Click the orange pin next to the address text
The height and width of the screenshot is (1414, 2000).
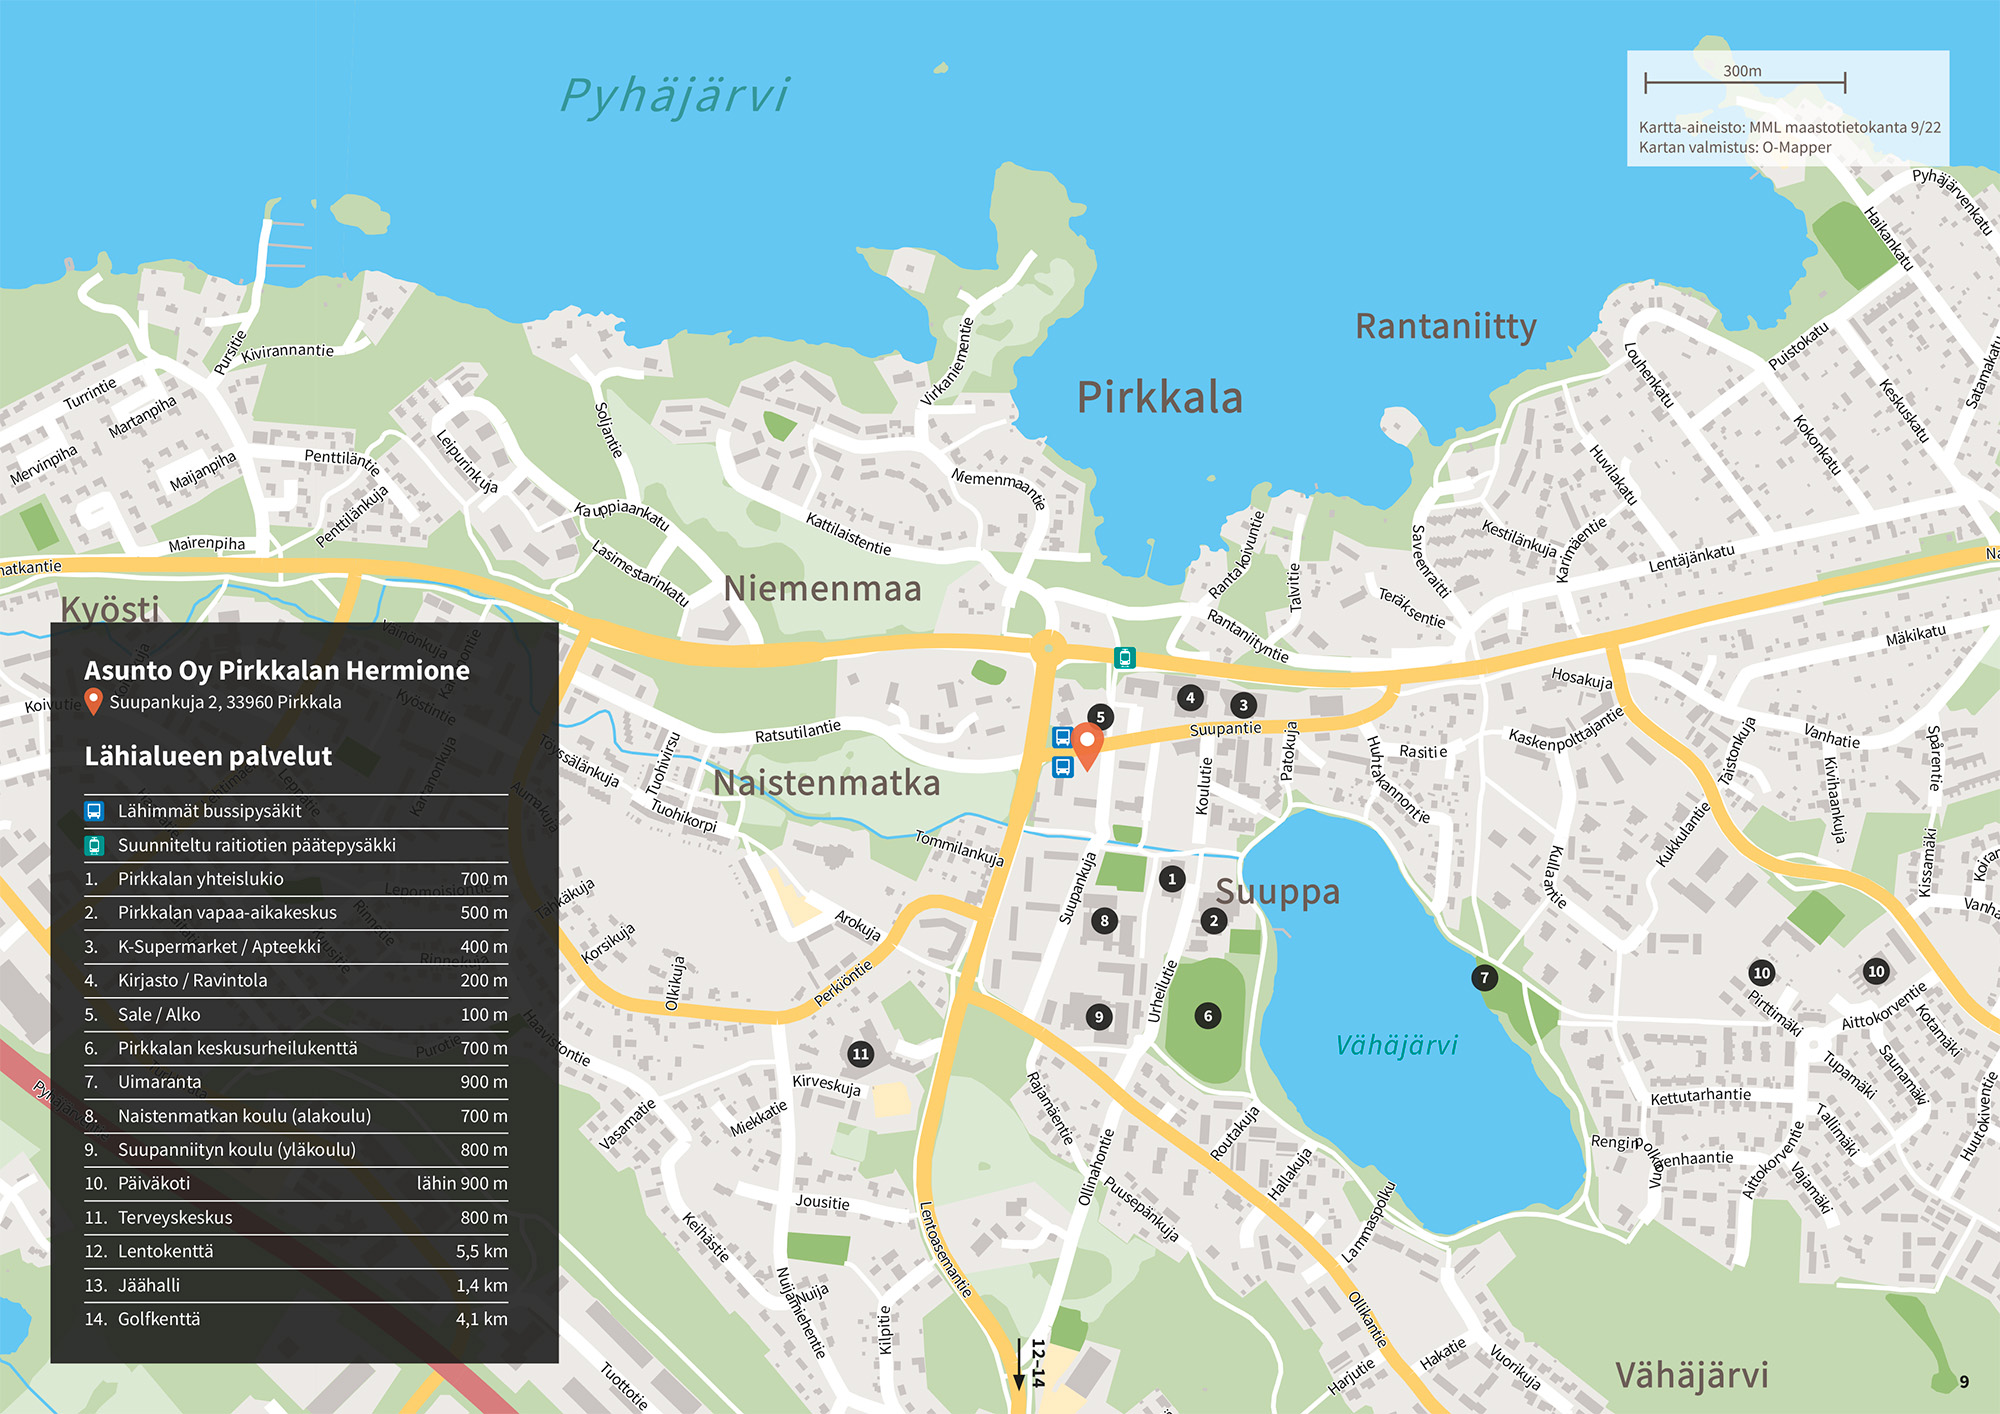(x=94, y=701)
